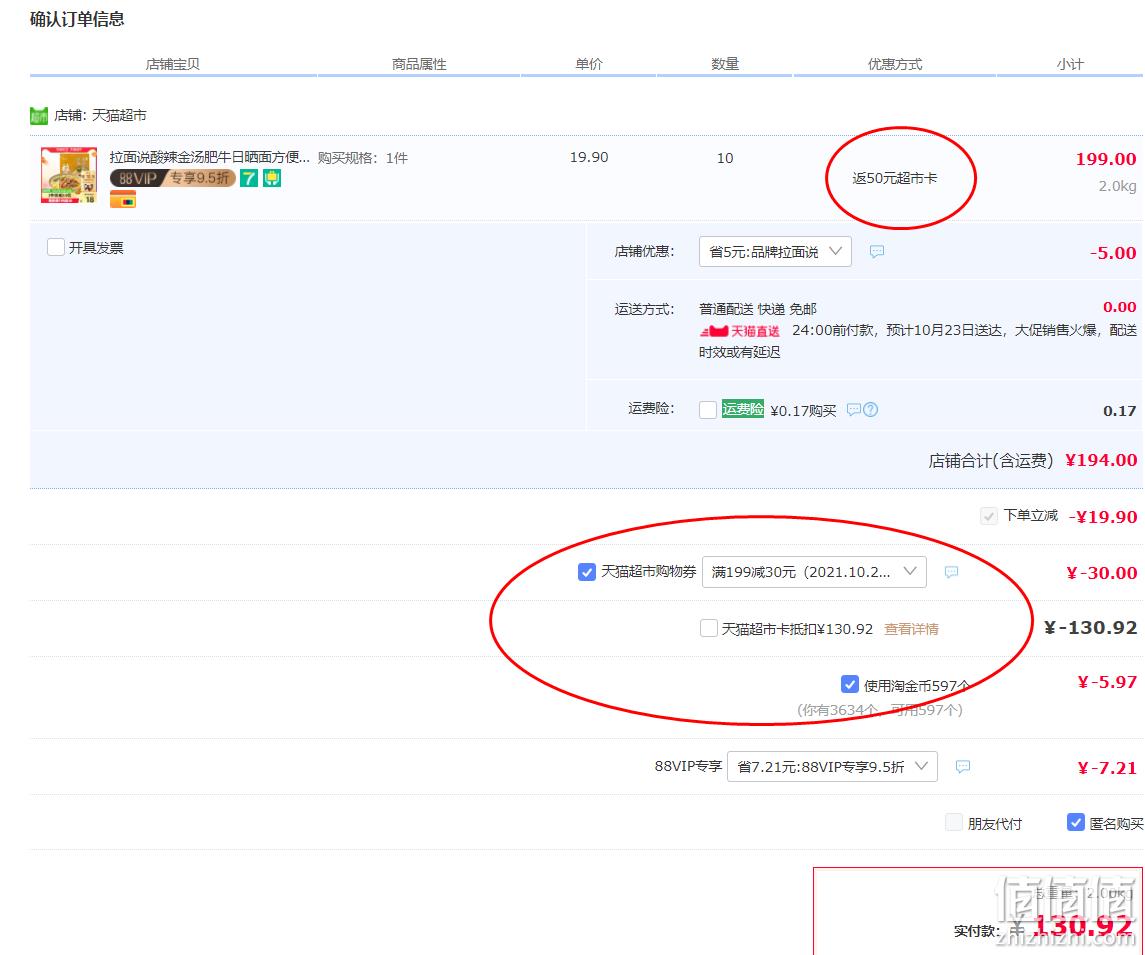The width and height of the screenshot is (1145, 955).
Task: Click the 2.0kg weight under the subtotal
Action: point(1117,186)
